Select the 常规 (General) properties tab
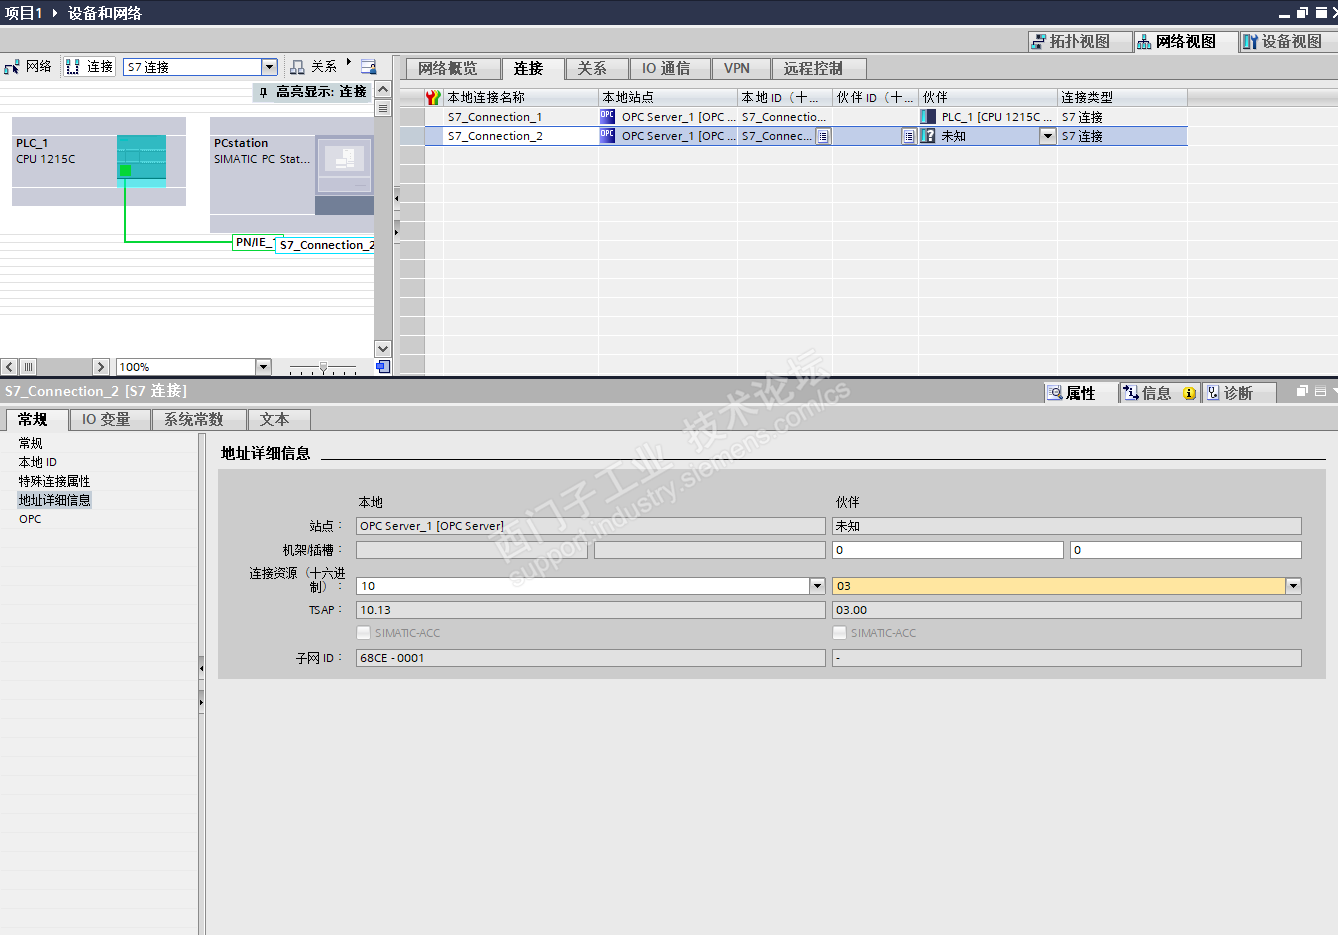1338x935 pixels. (x=35, y=419)
